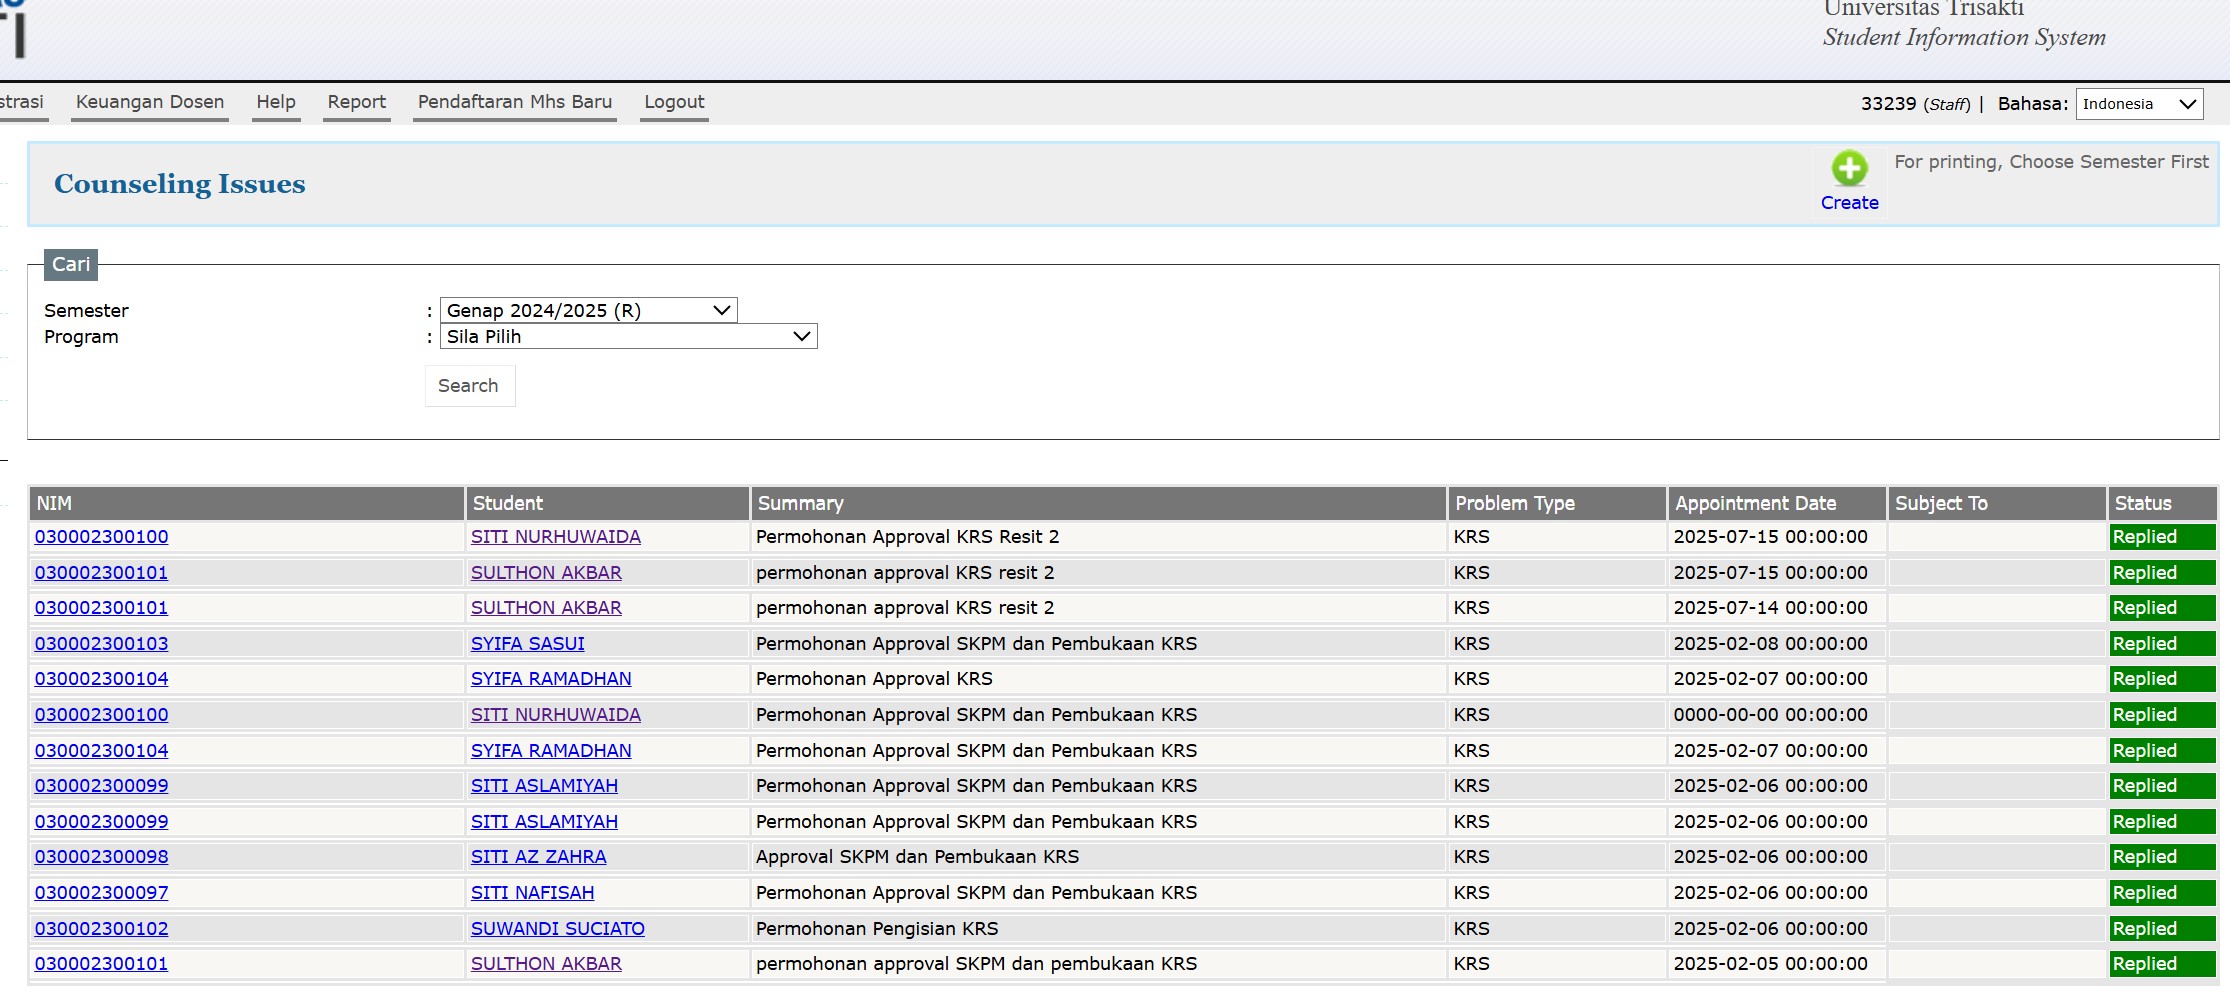Open NIM 030002300098 link
Viewport: 2230px width, 998px height.
pyautogui.click(x=101, y=857)
